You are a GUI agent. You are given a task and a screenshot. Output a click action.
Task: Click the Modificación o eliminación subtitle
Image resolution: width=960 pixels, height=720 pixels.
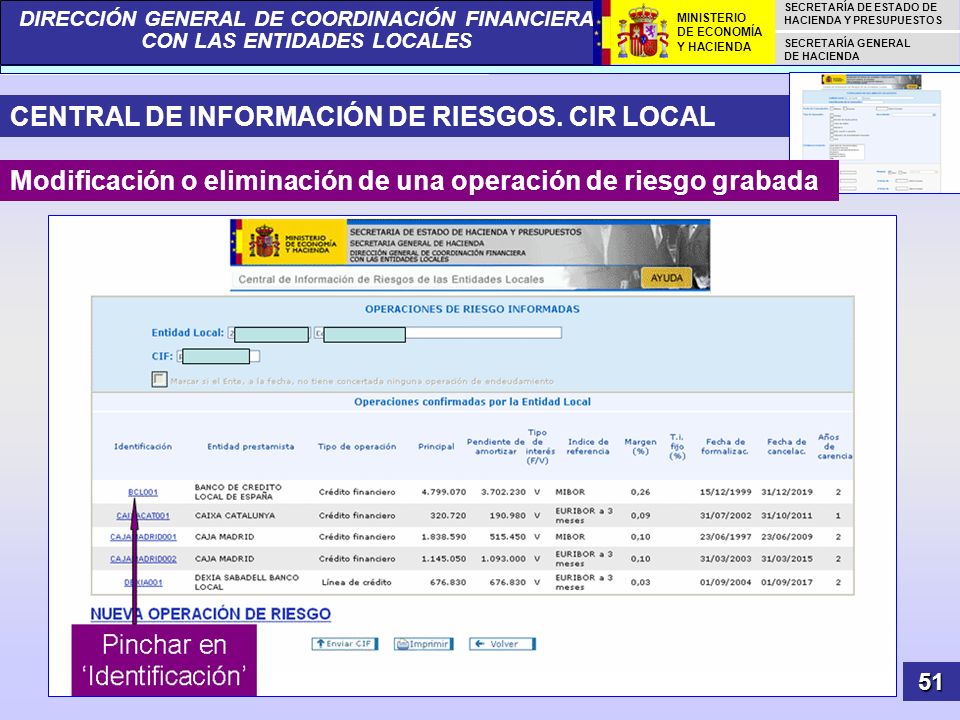click(414, 181)
